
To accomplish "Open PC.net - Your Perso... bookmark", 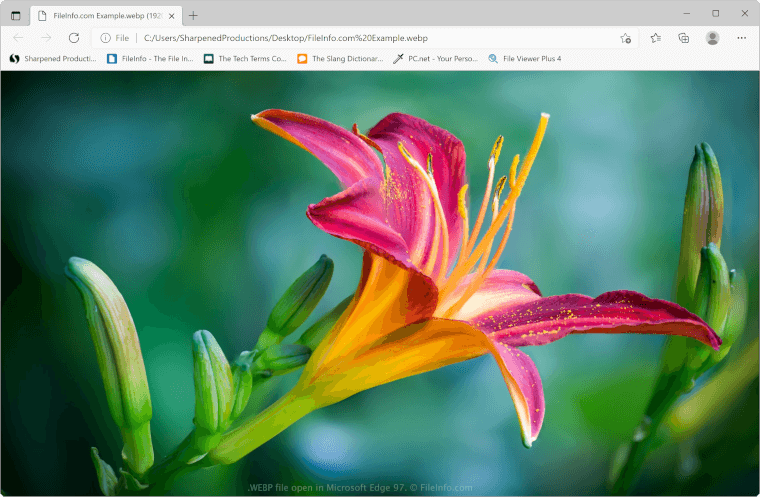I will pos(436,59).
